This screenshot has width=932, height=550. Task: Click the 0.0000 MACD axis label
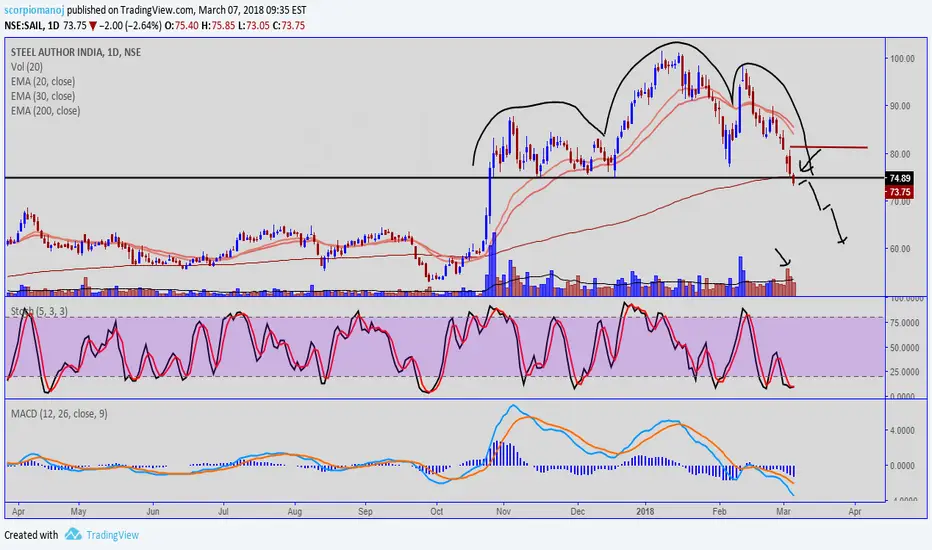point(902,465)
